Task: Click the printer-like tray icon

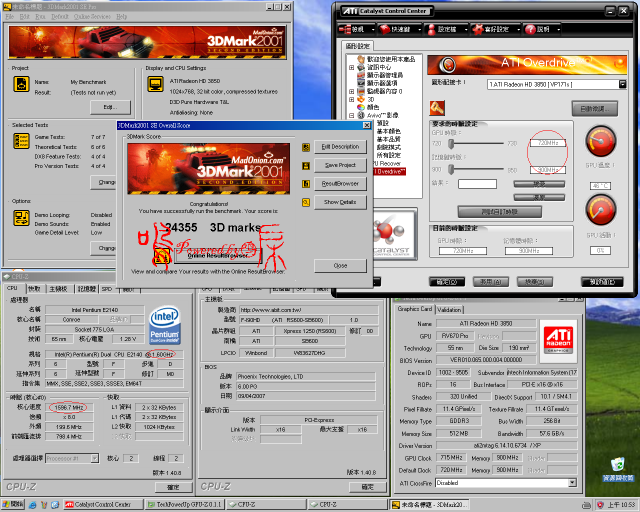Action: [587, 505]
